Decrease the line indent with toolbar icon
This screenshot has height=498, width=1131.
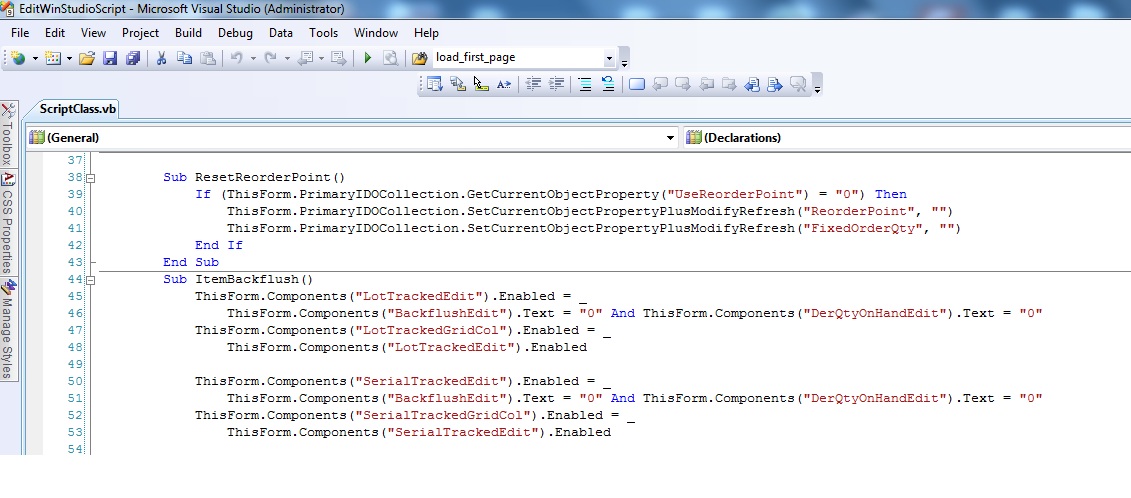pos(533,84)
